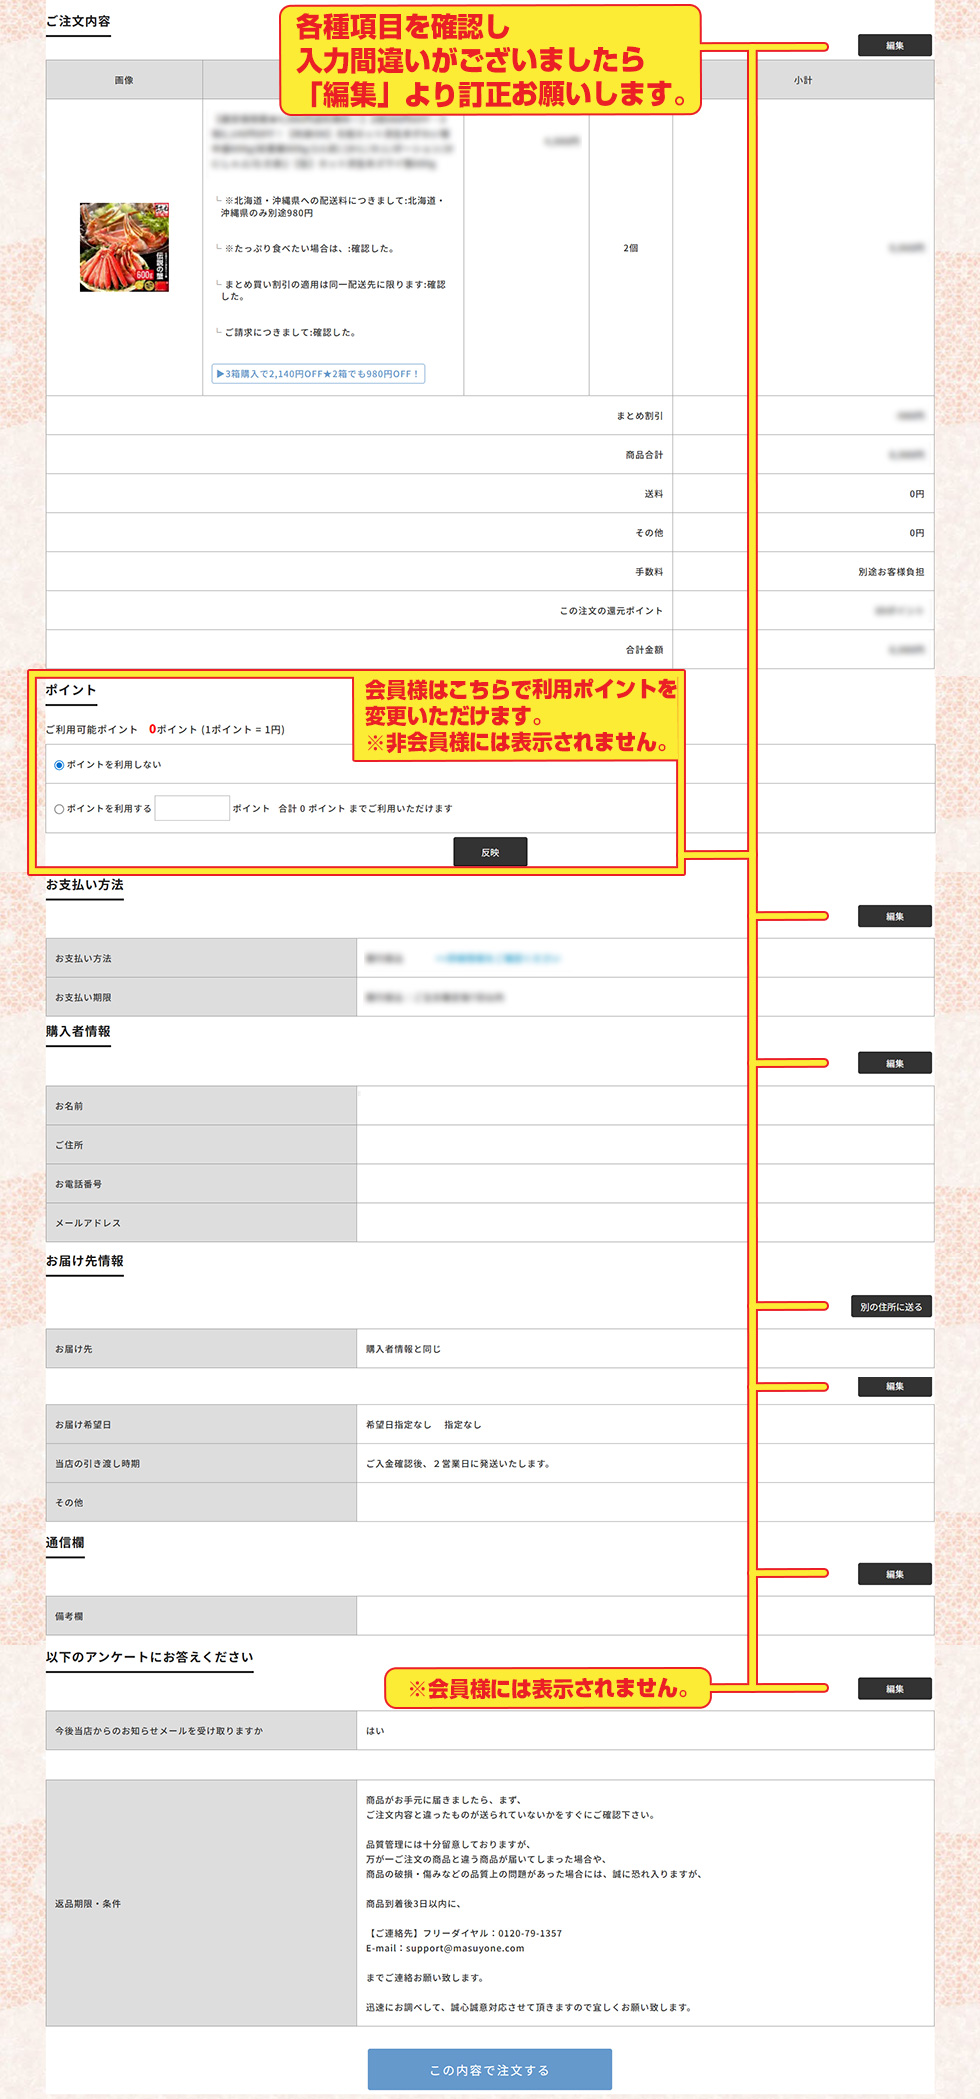
Task: Edit the order contents section
Action: point(894,46)
